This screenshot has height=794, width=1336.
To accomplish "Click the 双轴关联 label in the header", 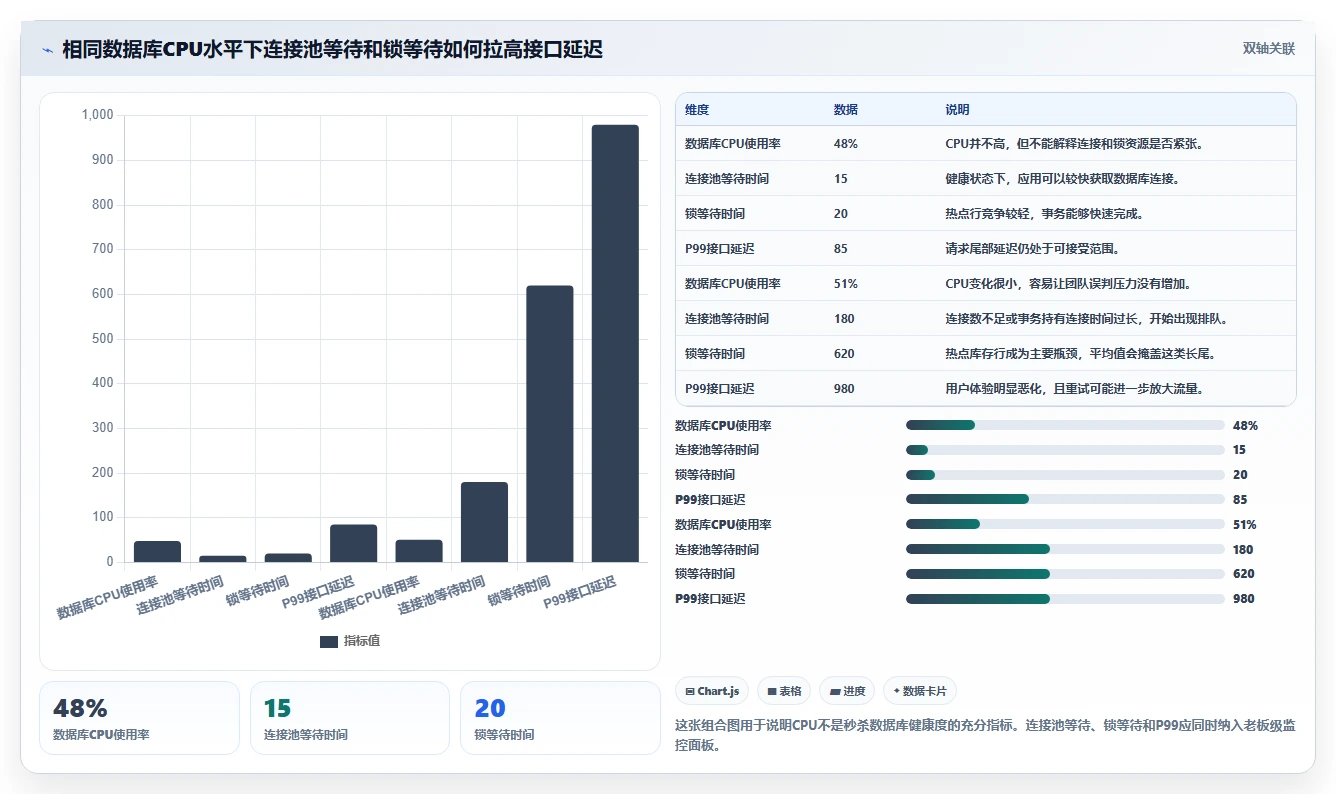I will pyautogui.click(x=1268, y=49).
